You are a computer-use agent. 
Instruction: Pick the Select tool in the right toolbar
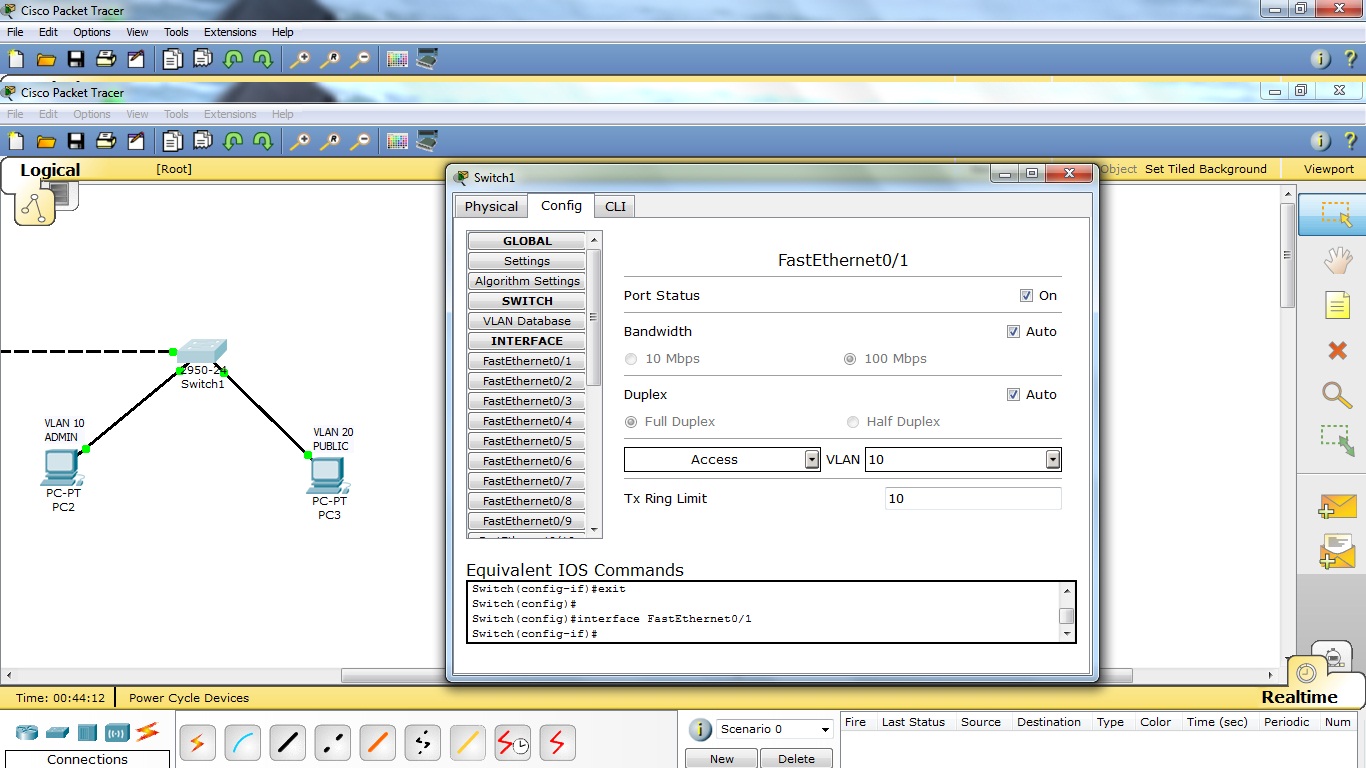pos(1337,214)
